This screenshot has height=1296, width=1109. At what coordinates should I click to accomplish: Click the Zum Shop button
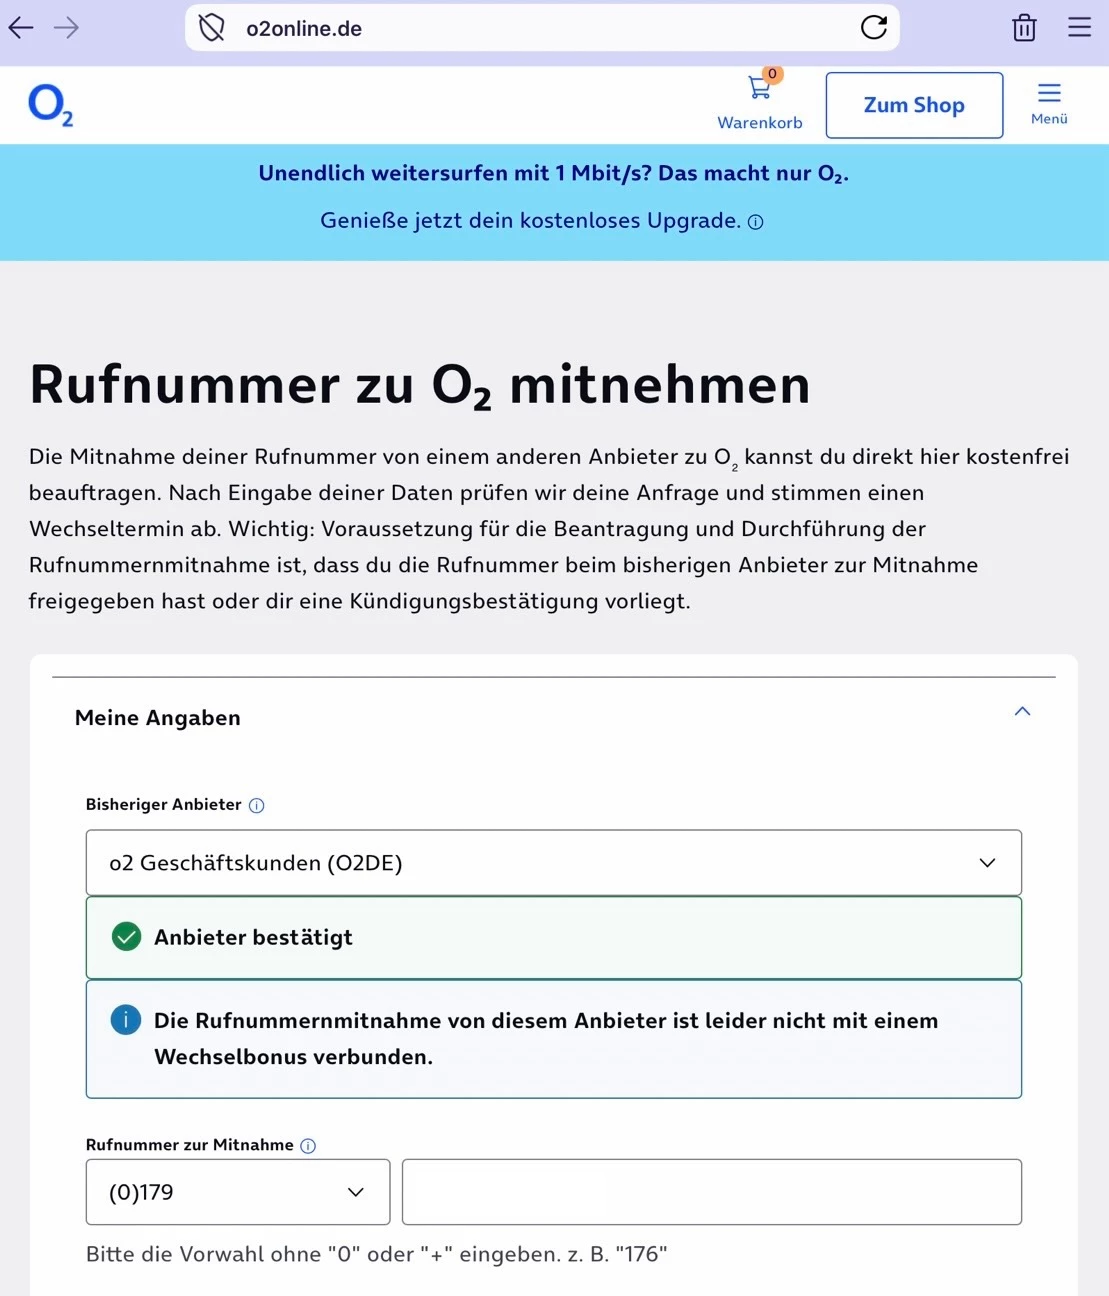coord(914,105)
